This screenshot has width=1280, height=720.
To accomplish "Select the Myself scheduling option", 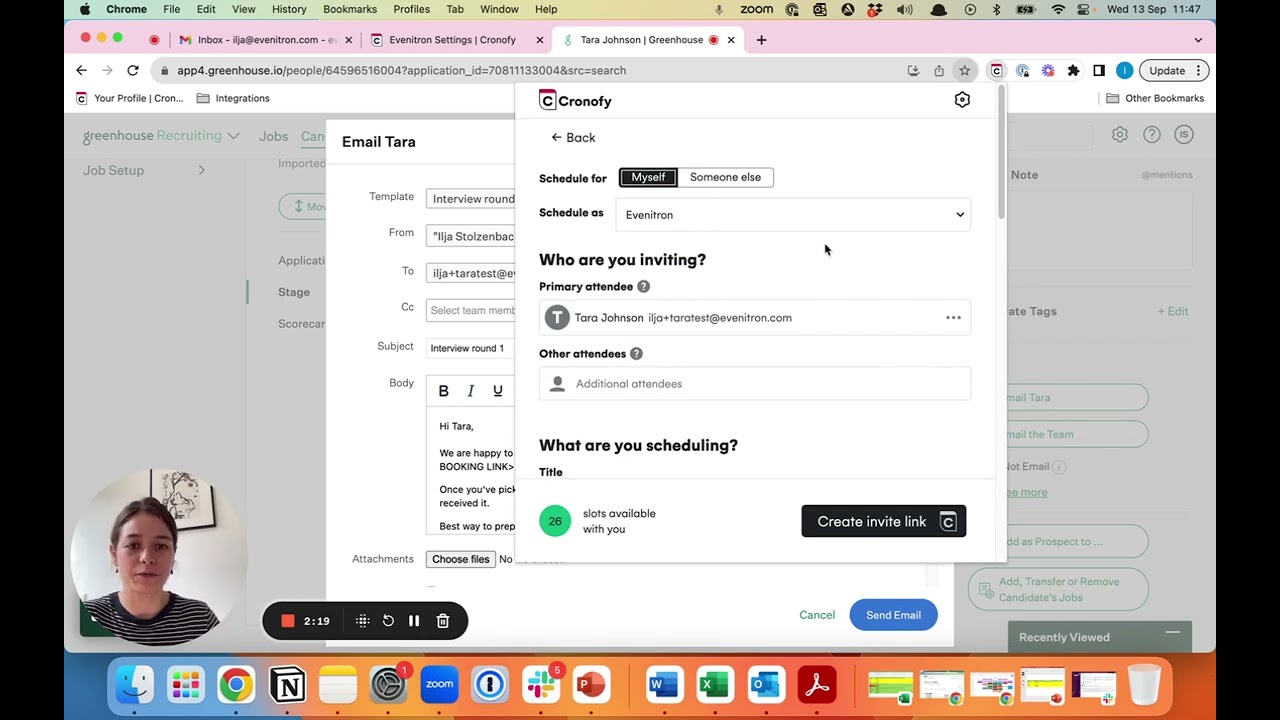I will pos(648,177).
